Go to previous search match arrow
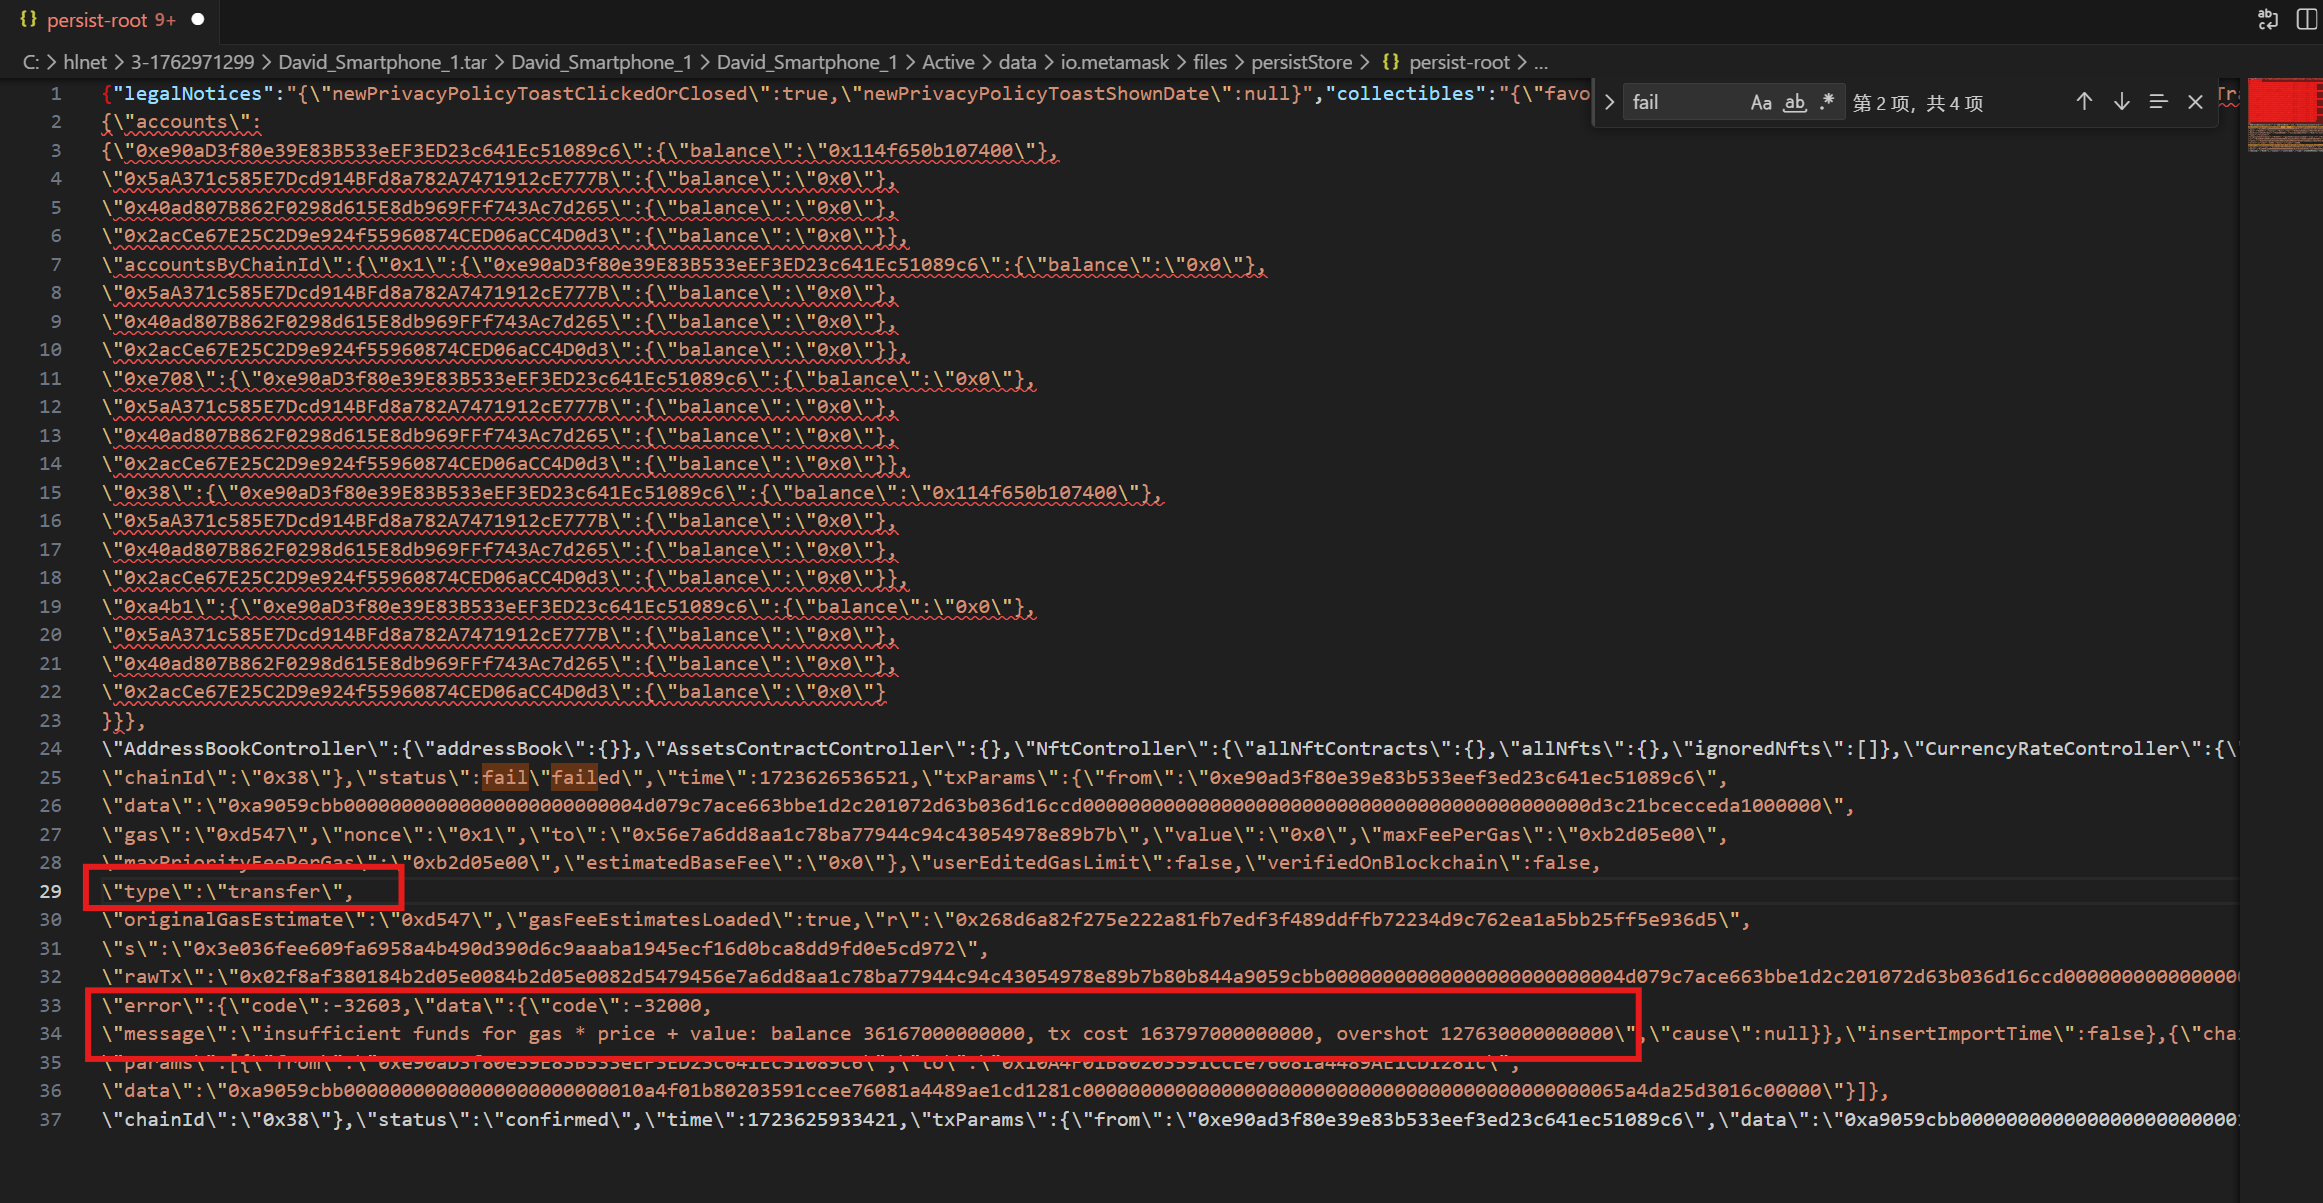2323x1203 pixels. pos(2084,102)
